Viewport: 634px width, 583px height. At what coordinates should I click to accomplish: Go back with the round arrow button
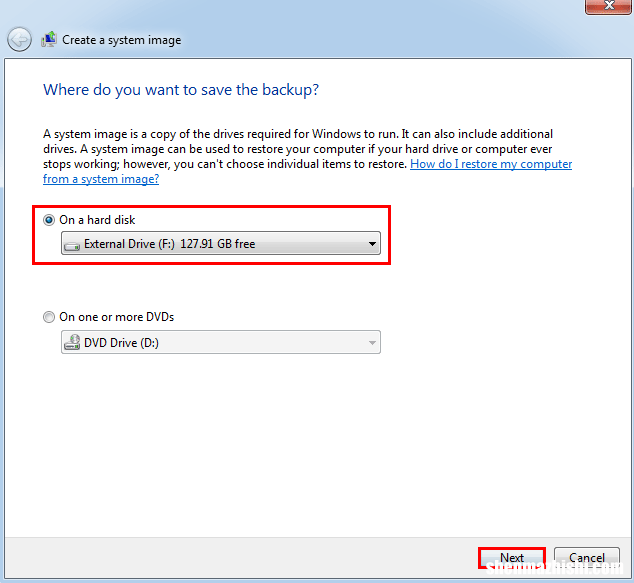[19, 40]
